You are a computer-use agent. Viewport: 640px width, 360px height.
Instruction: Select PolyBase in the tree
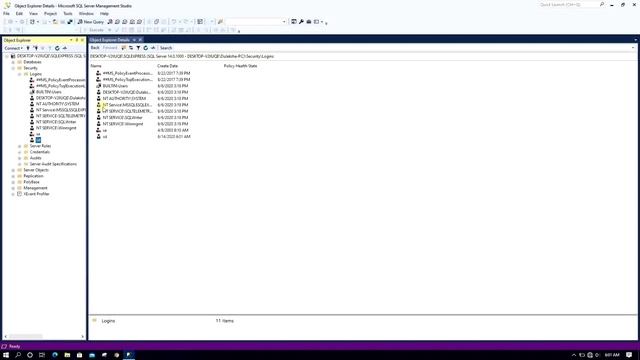(31, 182)
